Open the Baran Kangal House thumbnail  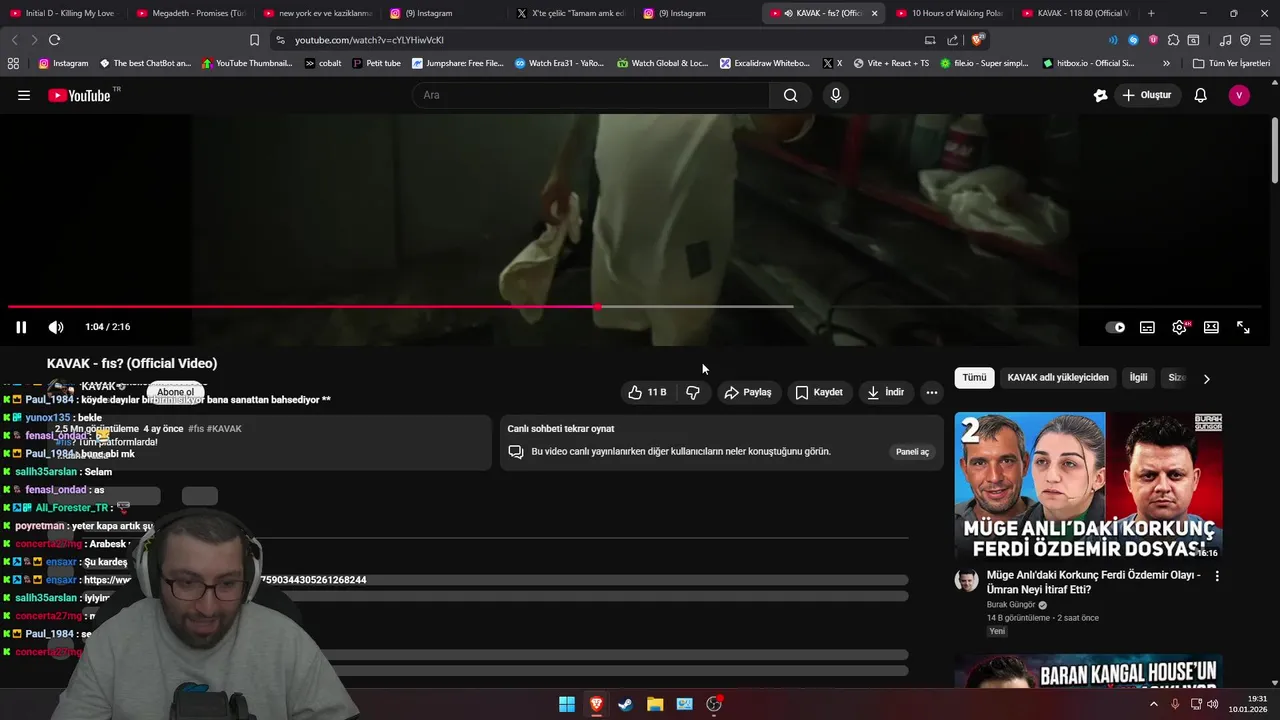pos(1088,672)
